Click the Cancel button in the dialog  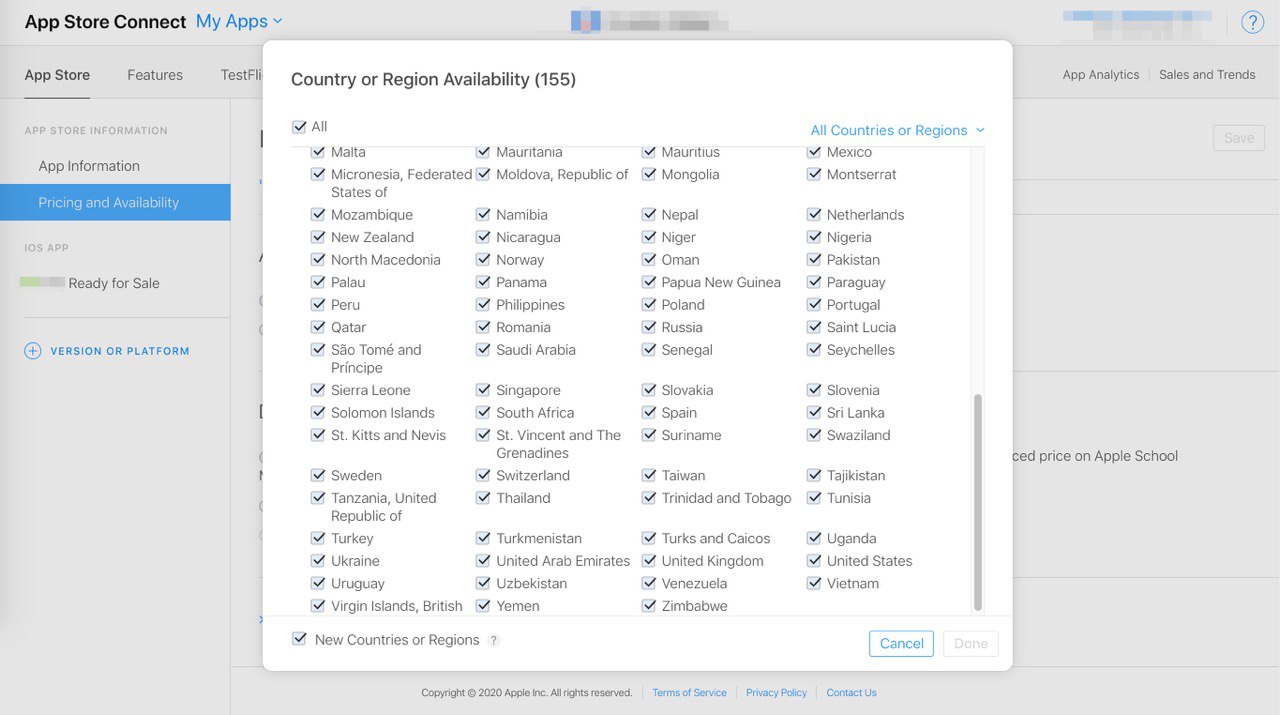pyautogui.click(x=901, y=644)
